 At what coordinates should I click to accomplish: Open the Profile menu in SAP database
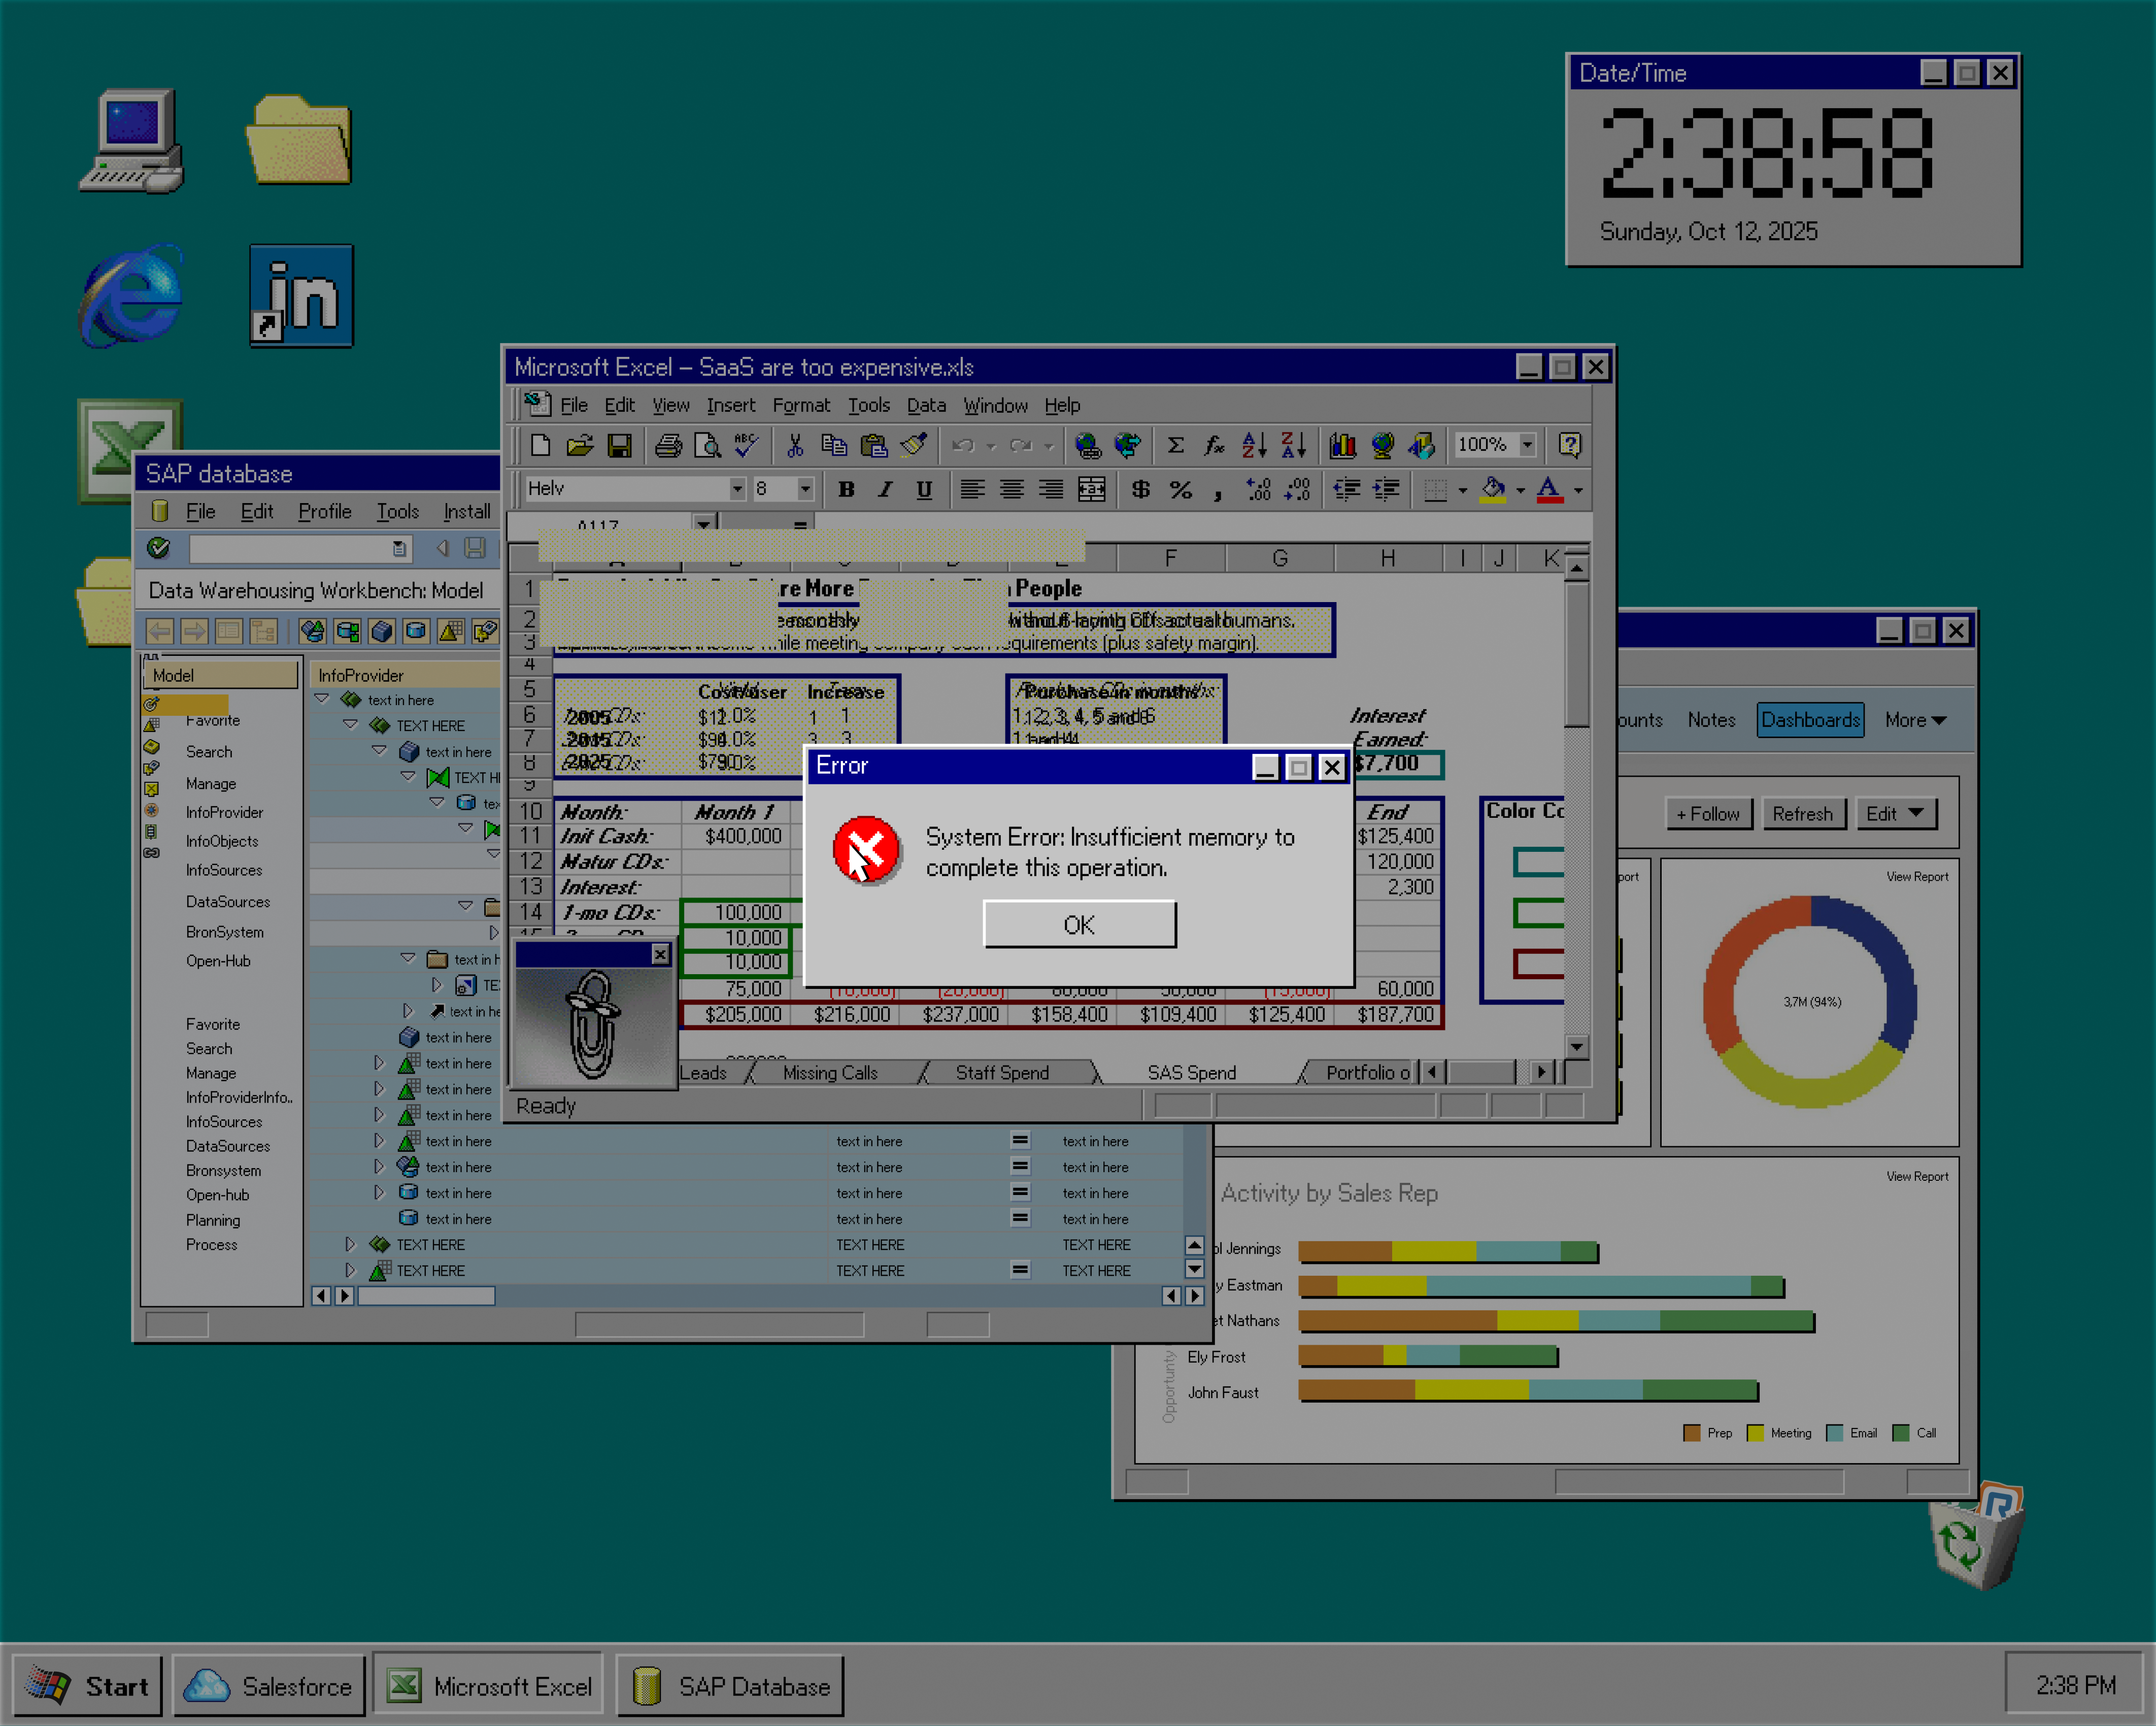(325, 511)
